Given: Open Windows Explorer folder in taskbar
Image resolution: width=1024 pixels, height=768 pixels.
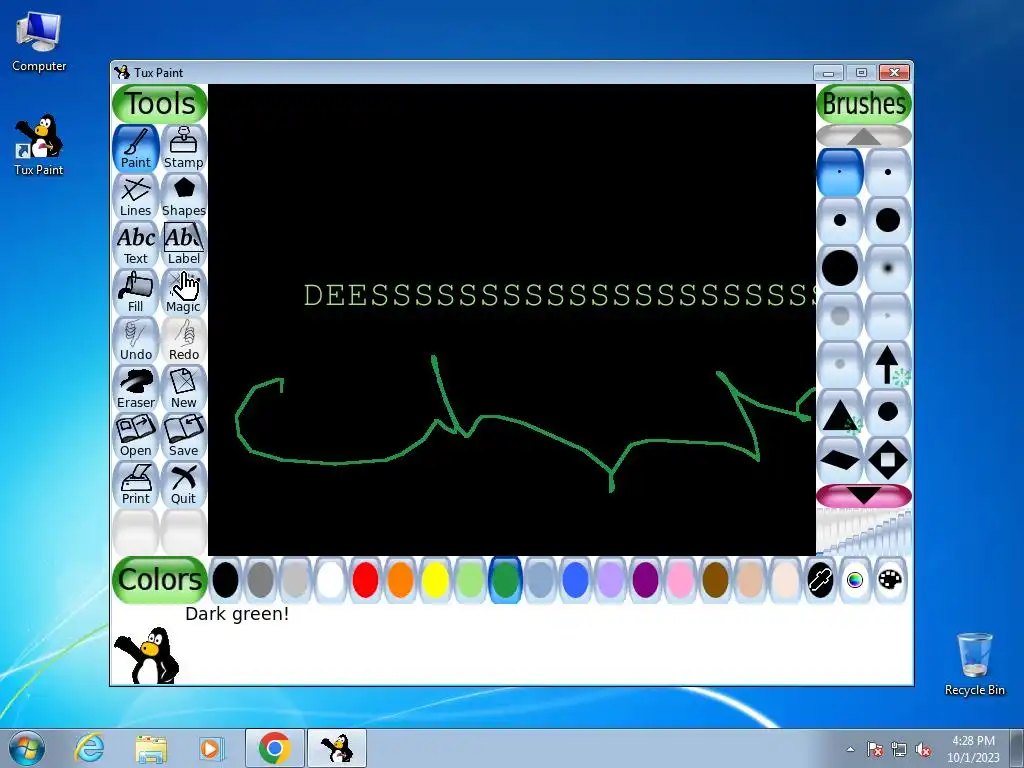Looking at the screenshot, I should point(151,748).
